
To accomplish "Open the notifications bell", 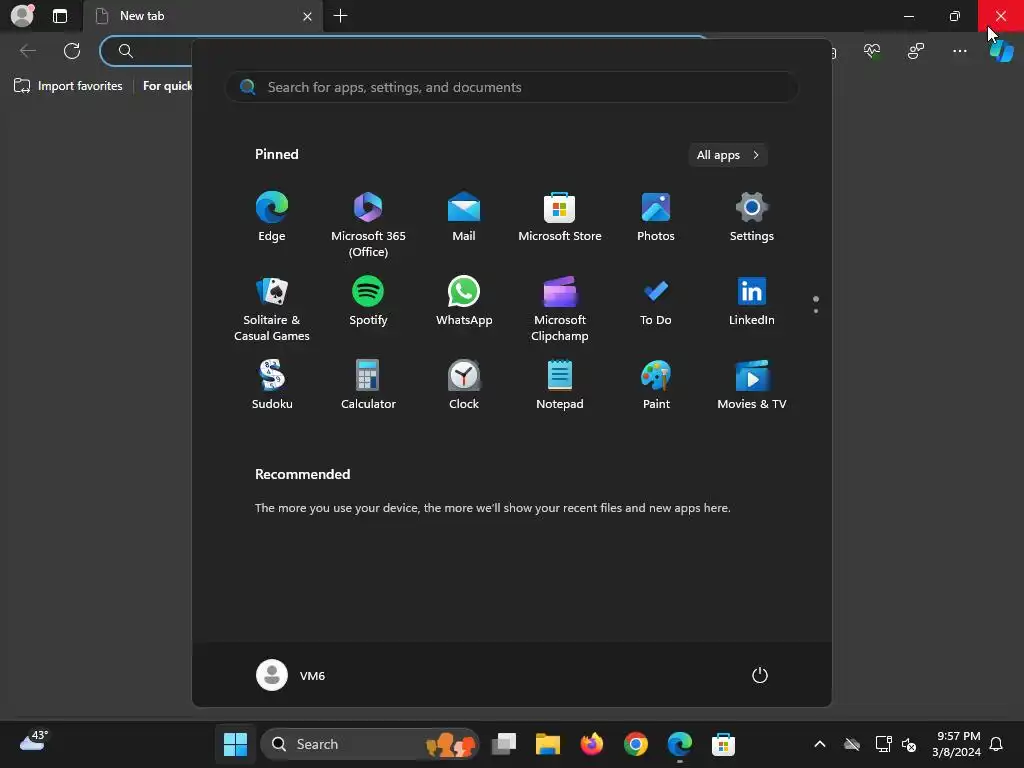I will [996, 744].
